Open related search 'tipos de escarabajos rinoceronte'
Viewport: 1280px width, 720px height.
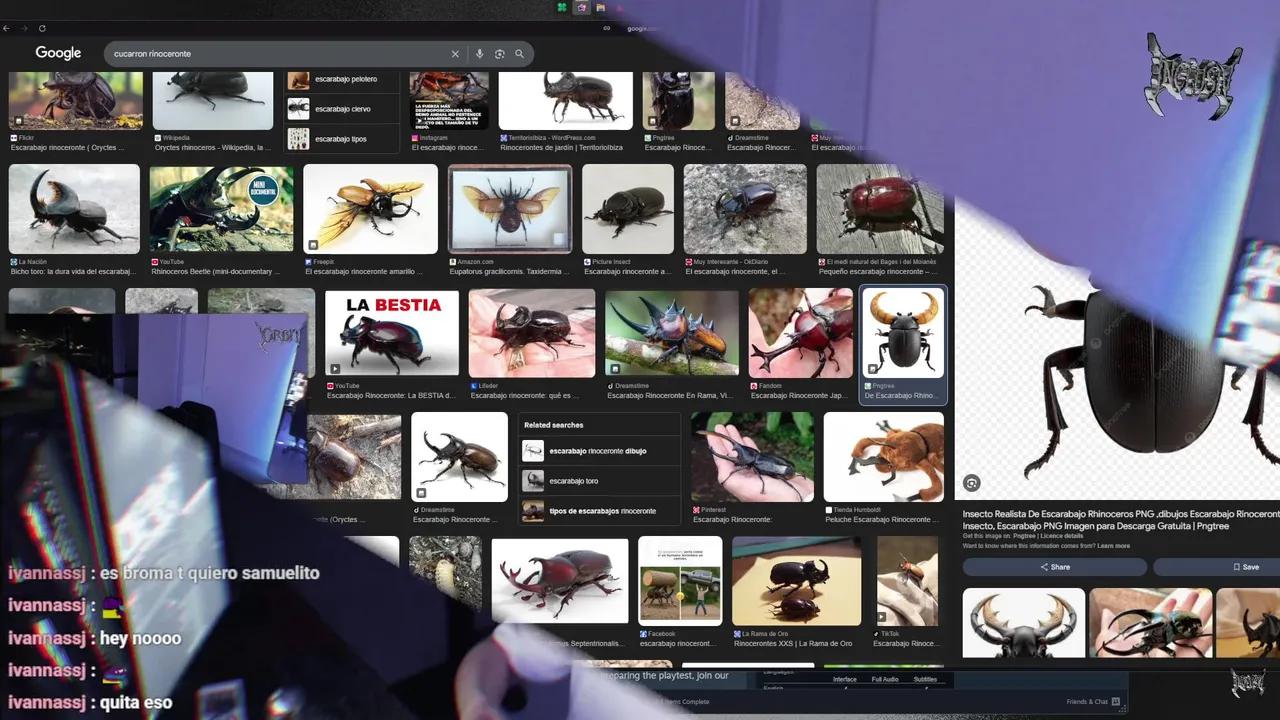[600, 511]
